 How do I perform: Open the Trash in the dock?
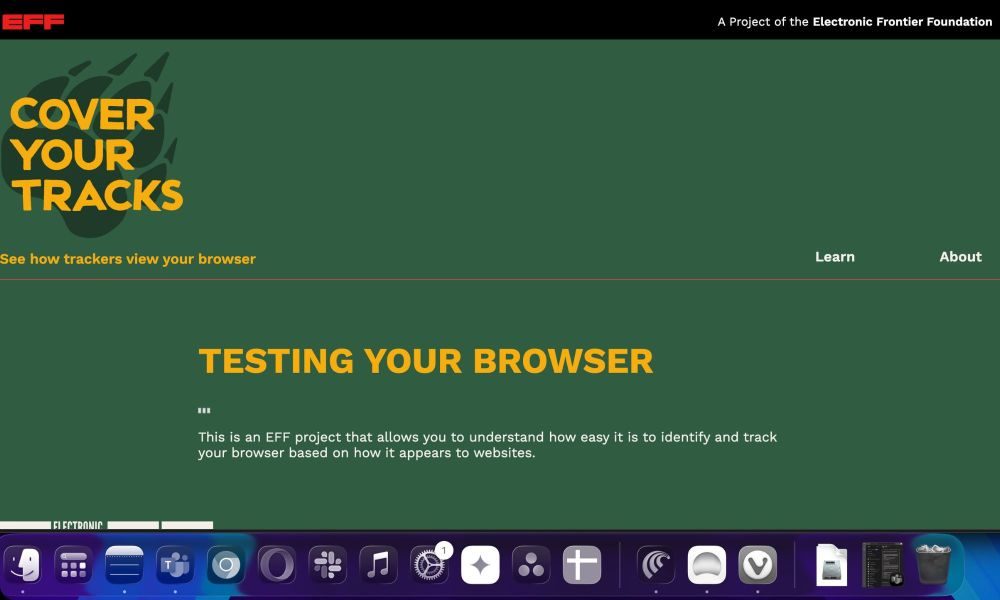pos(933,565)
